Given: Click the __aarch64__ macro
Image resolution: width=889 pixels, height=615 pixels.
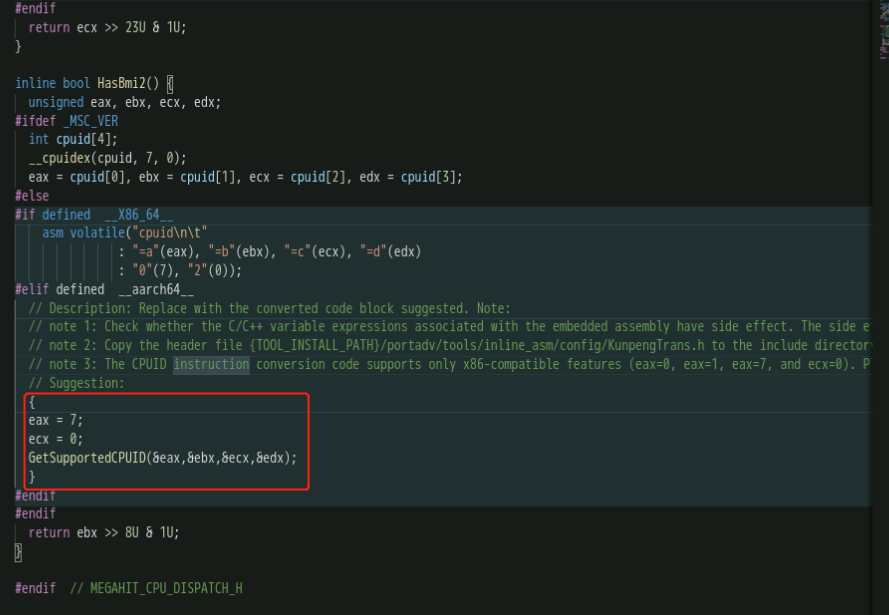Looking at the screenshot, I should point(155,290).
